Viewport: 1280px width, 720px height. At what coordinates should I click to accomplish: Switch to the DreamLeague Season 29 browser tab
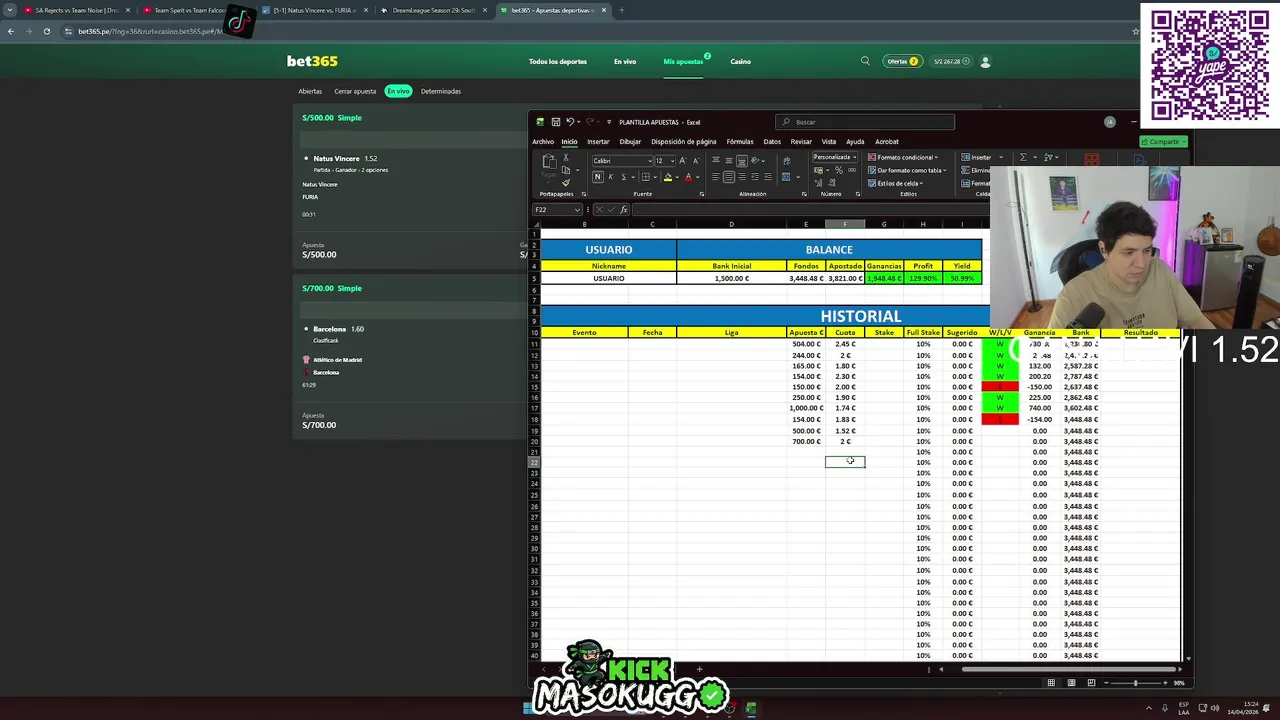(432, 10)
